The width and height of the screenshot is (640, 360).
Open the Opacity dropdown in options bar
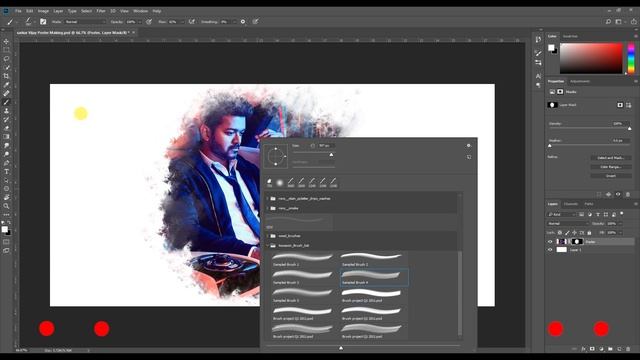coord(140,22)
